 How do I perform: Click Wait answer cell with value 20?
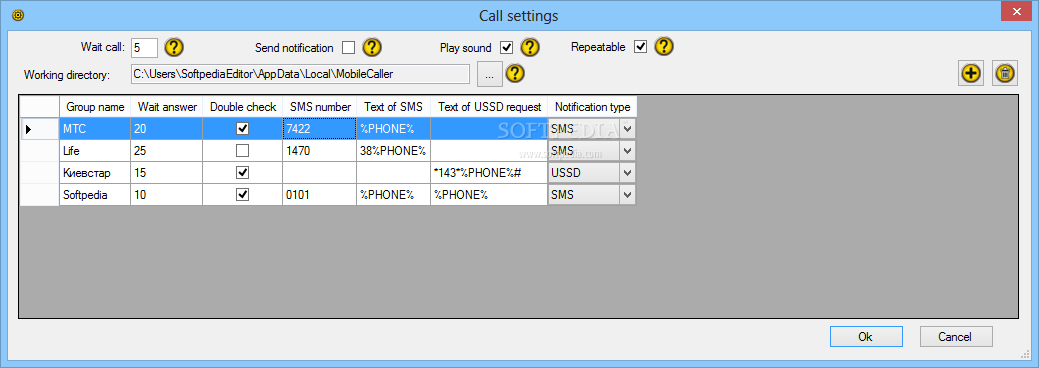click(167, 129)
